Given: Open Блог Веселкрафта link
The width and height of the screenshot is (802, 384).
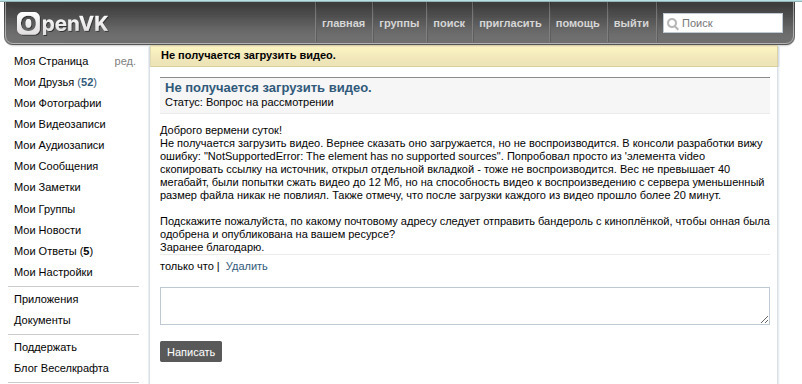Looking at the screenshot, I should point(61,368).
